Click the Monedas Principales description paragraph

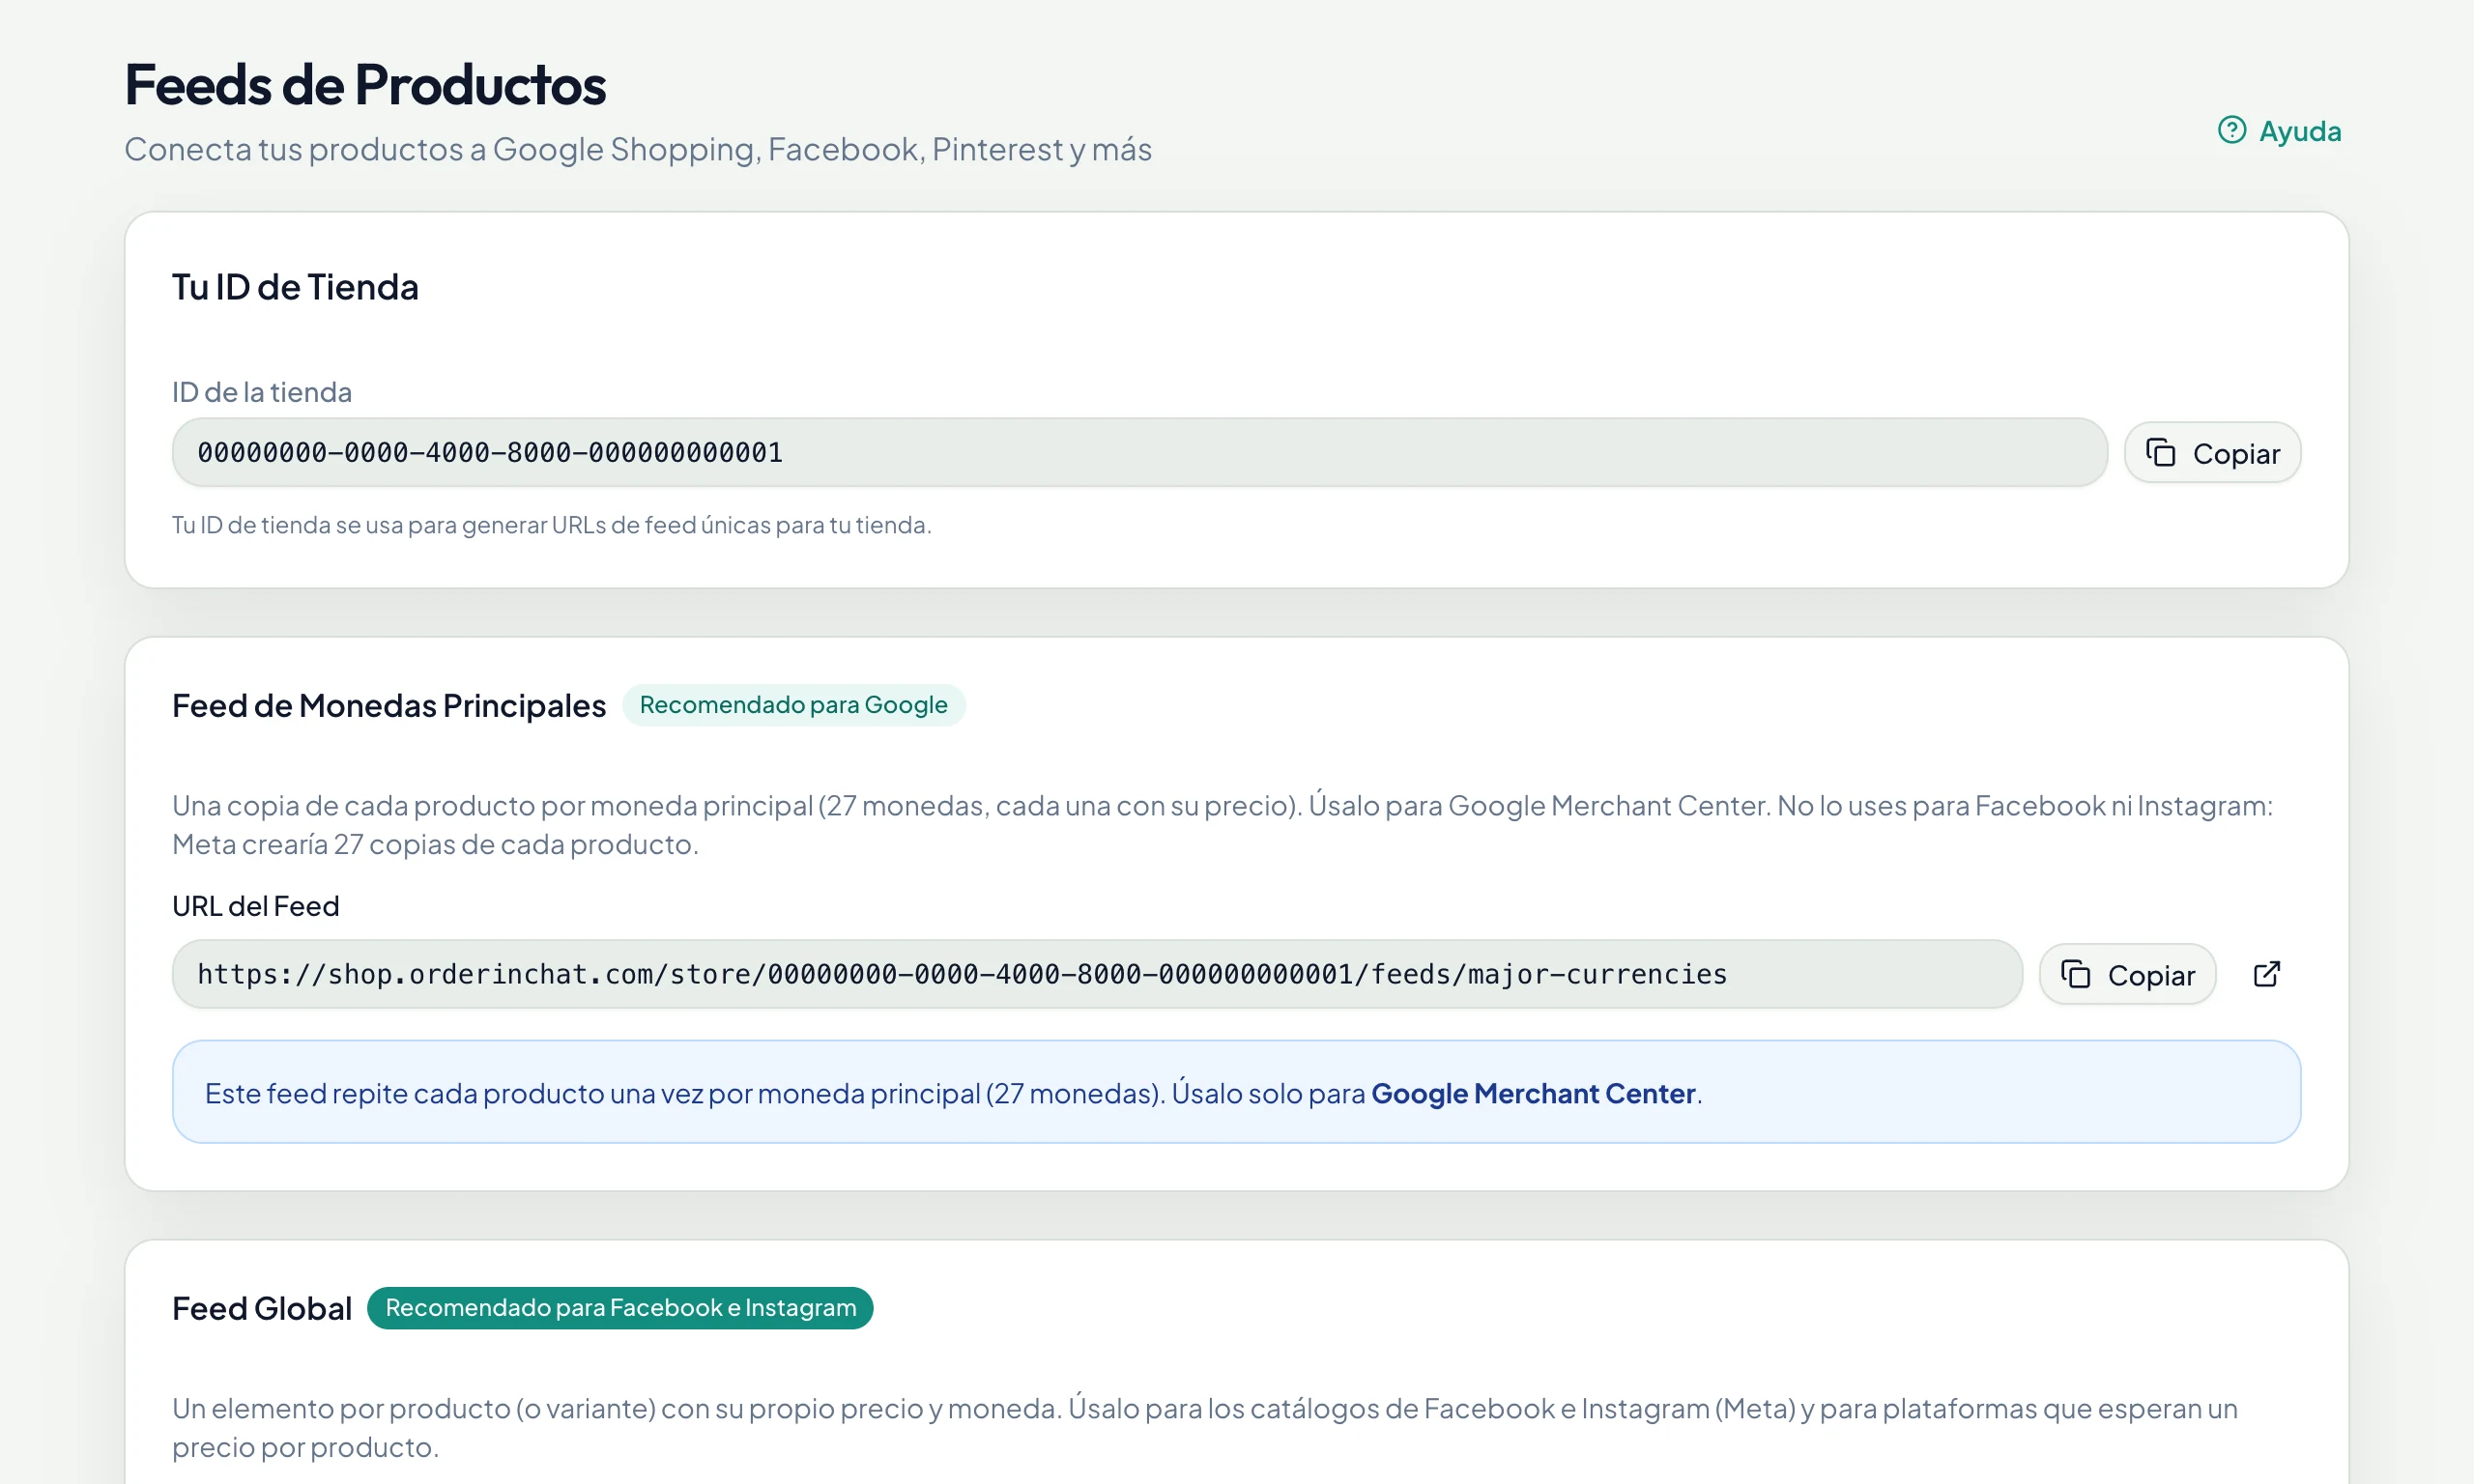(1222, 824)
